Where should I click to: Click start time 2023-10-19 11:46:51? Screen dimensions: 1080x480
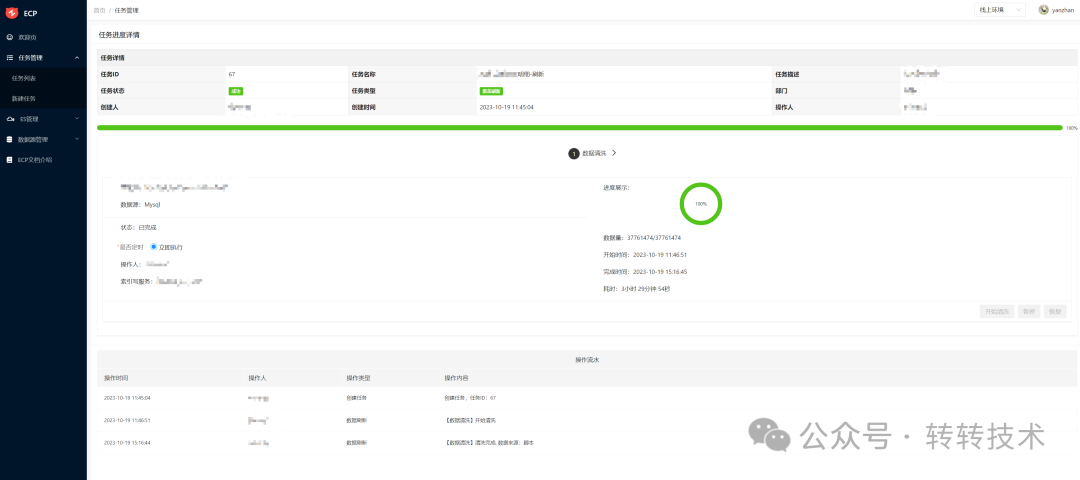pos(645,255)
